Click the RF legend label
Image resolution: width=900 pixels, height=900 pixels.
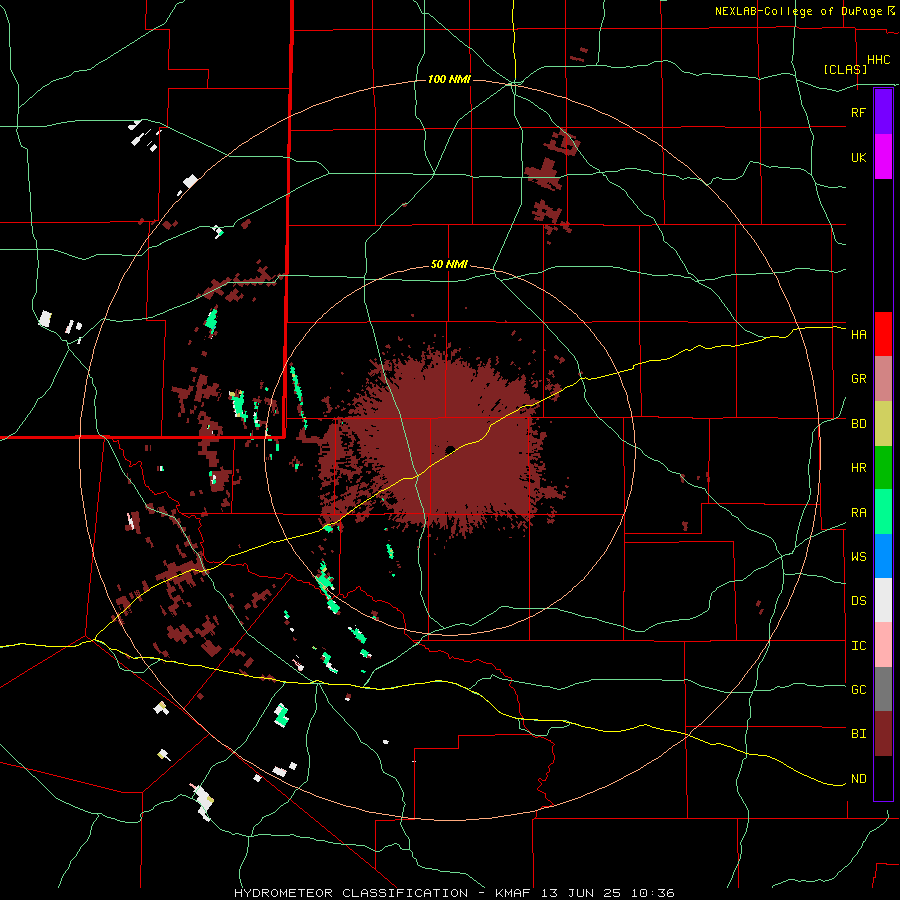[x=858, y=112]
